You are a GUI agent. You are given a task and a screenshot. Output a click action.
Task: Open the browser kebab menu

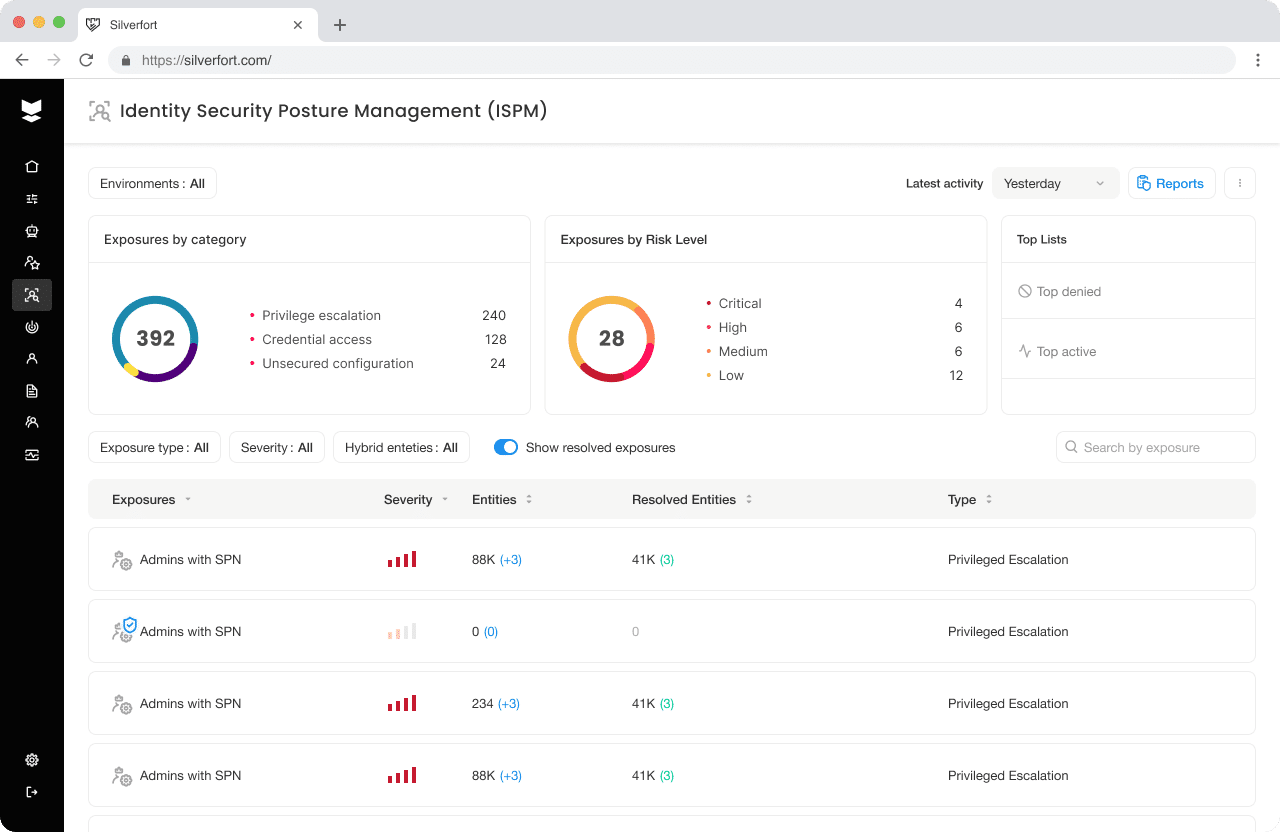point(1258,60)
